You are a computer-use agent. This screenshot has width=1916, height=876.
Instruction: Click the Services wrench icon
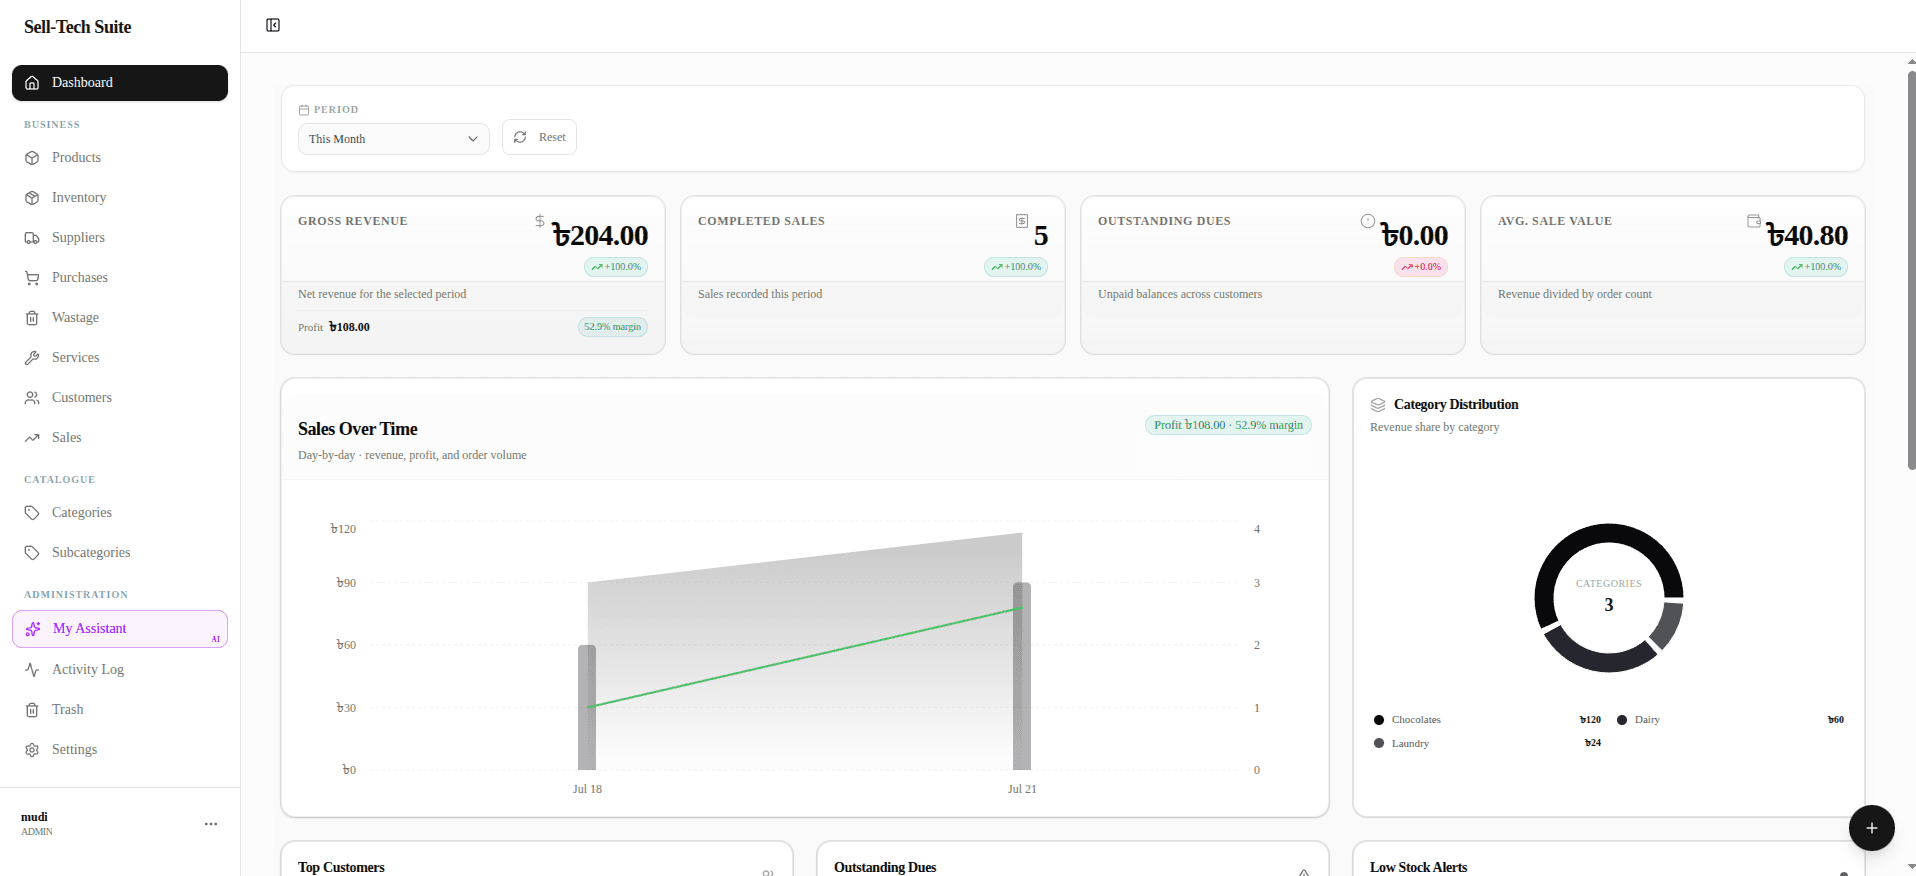click(32, 358)
